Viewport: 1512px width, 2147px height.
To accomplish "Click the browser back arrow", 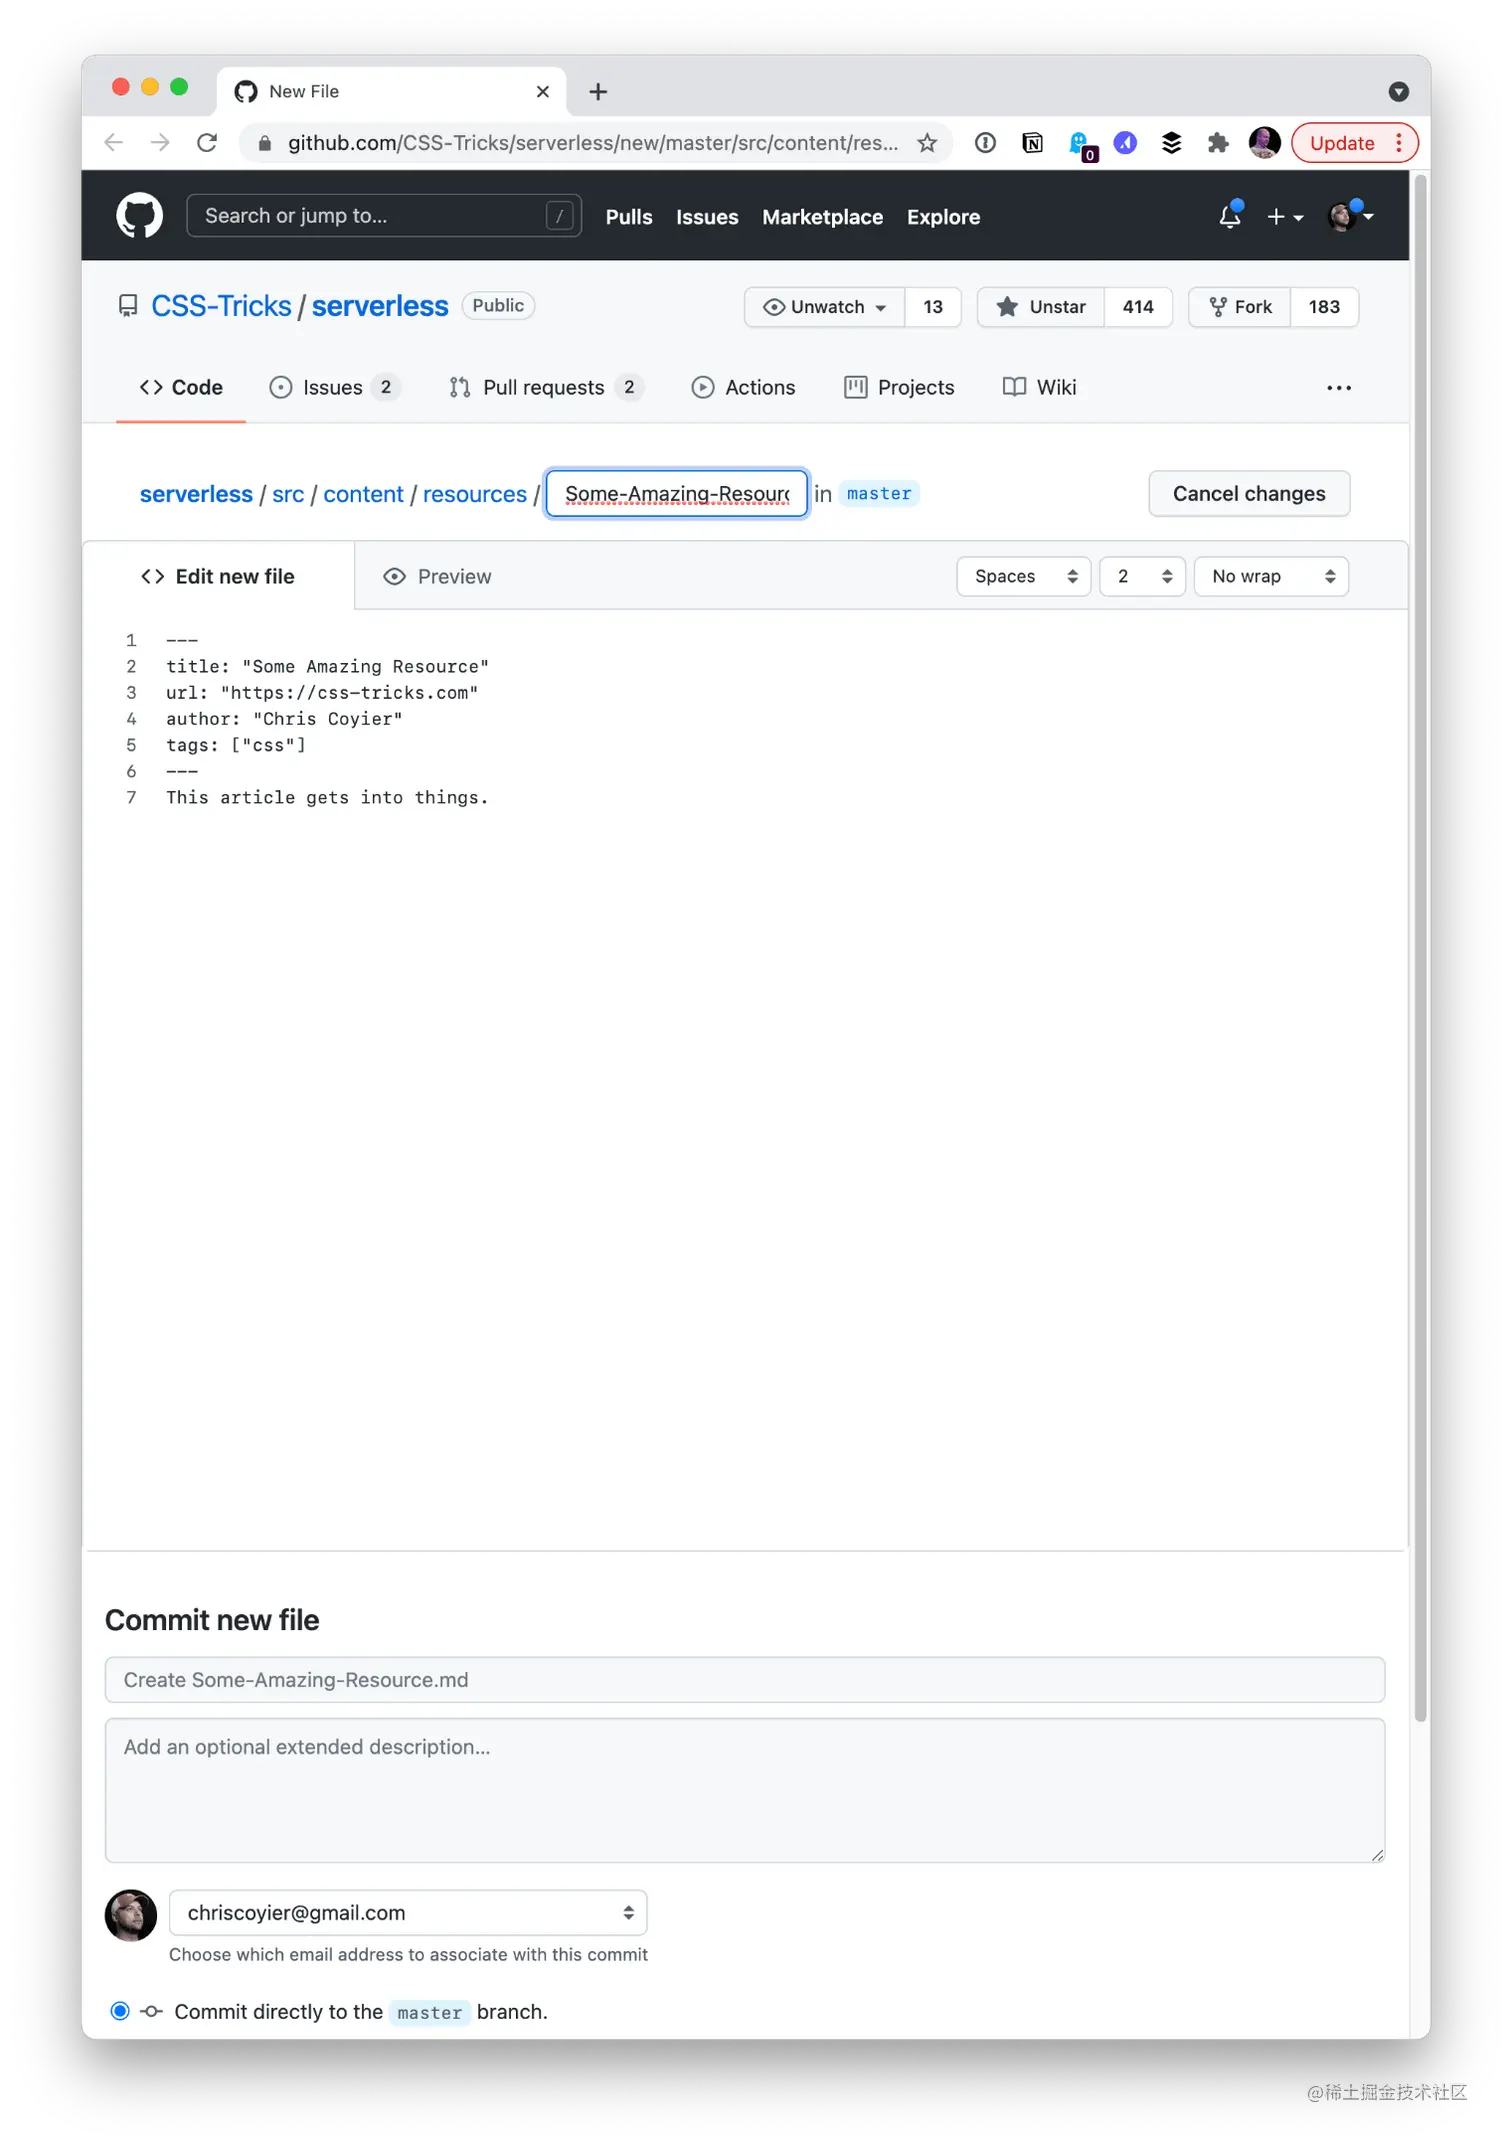I will (113, 143).
